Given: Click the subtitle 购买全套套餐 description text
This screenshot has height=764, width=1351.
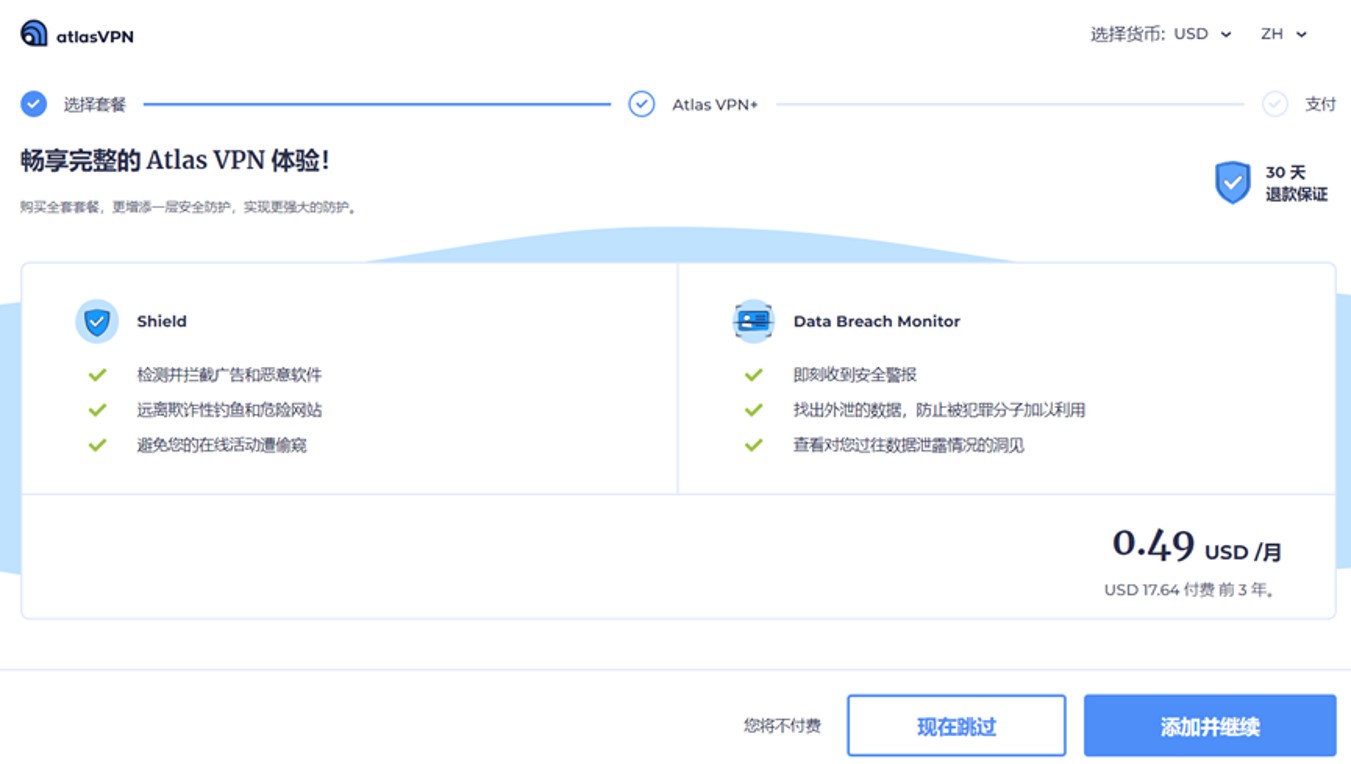Looking at the screenshot, I should click(189, 208).
